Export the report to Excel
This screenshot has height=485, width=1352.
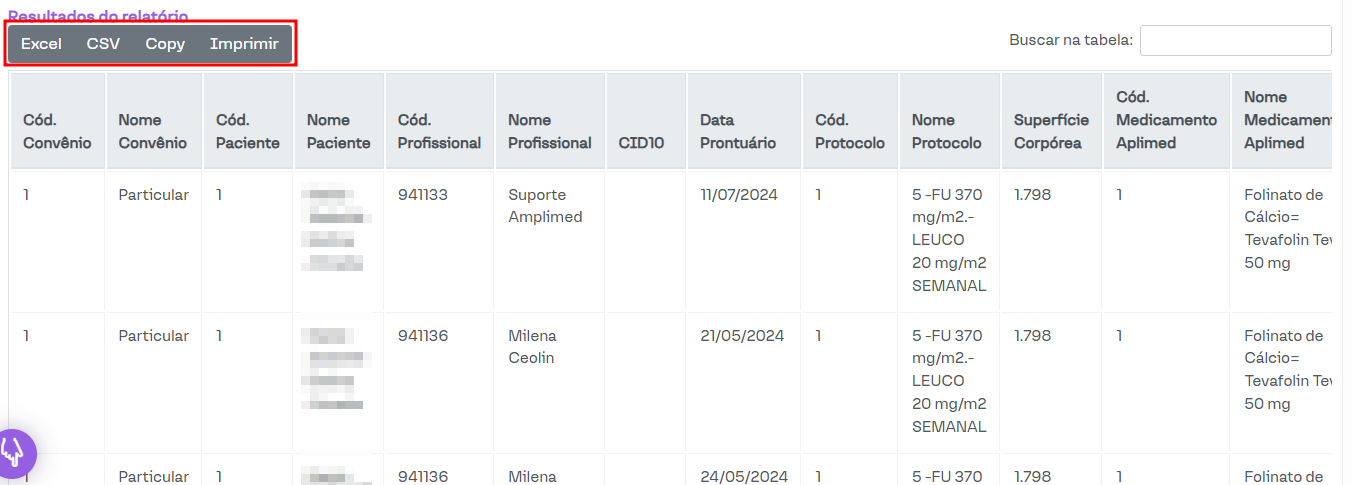point(41,44)
